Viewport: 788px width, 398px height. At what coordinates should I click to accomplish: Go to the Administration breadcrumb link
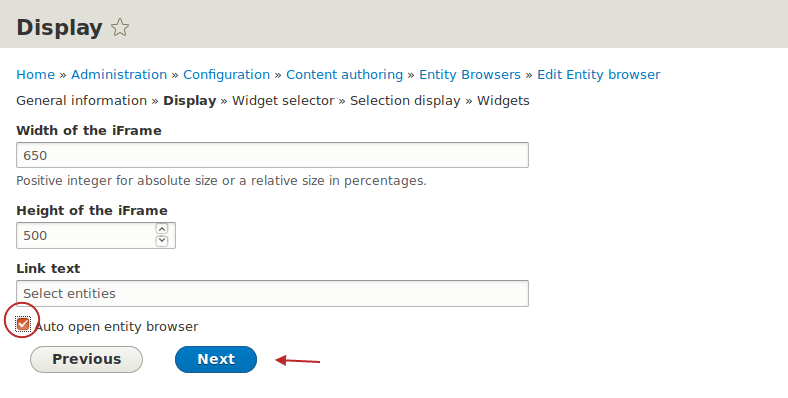click(119, 75)
